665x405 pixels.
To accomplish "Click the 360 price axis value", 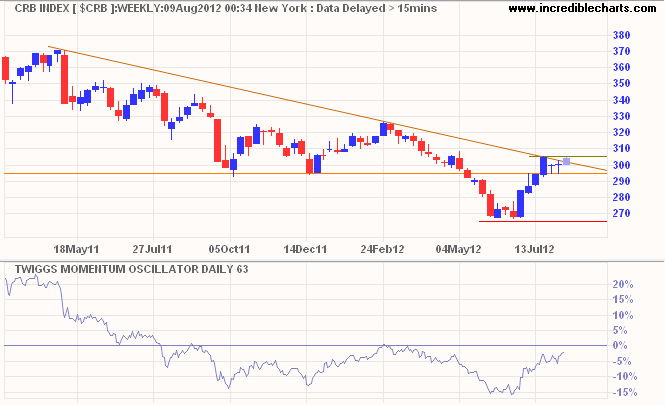I will [621, 67].
